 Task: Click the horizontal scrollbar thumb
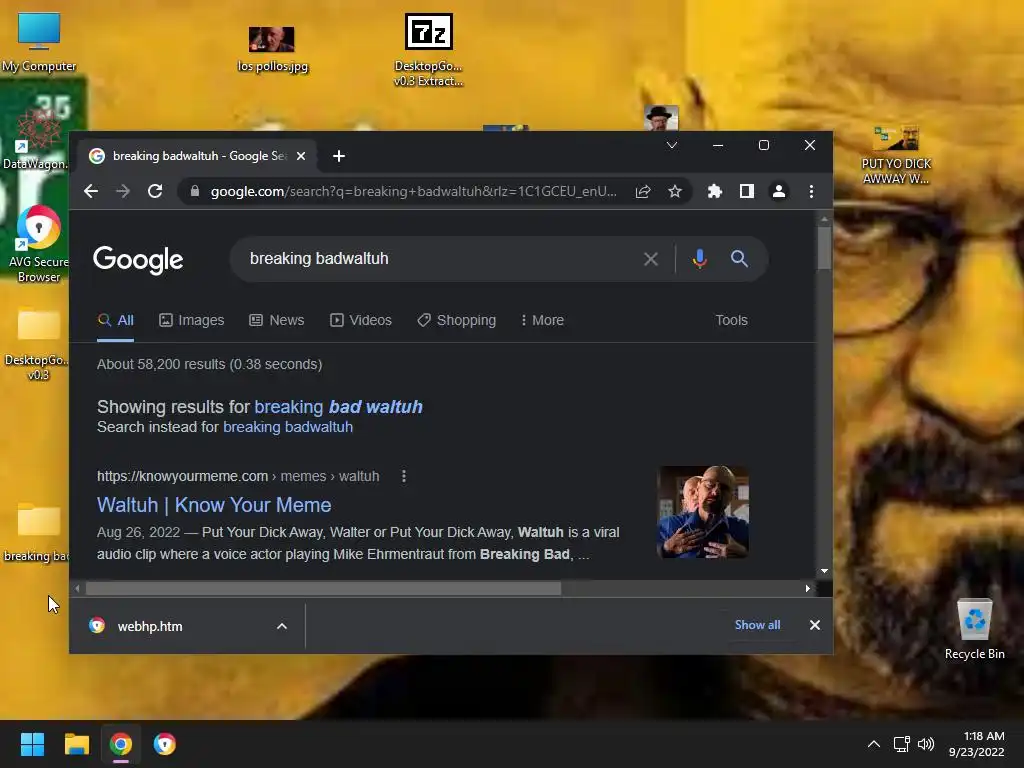323,588
